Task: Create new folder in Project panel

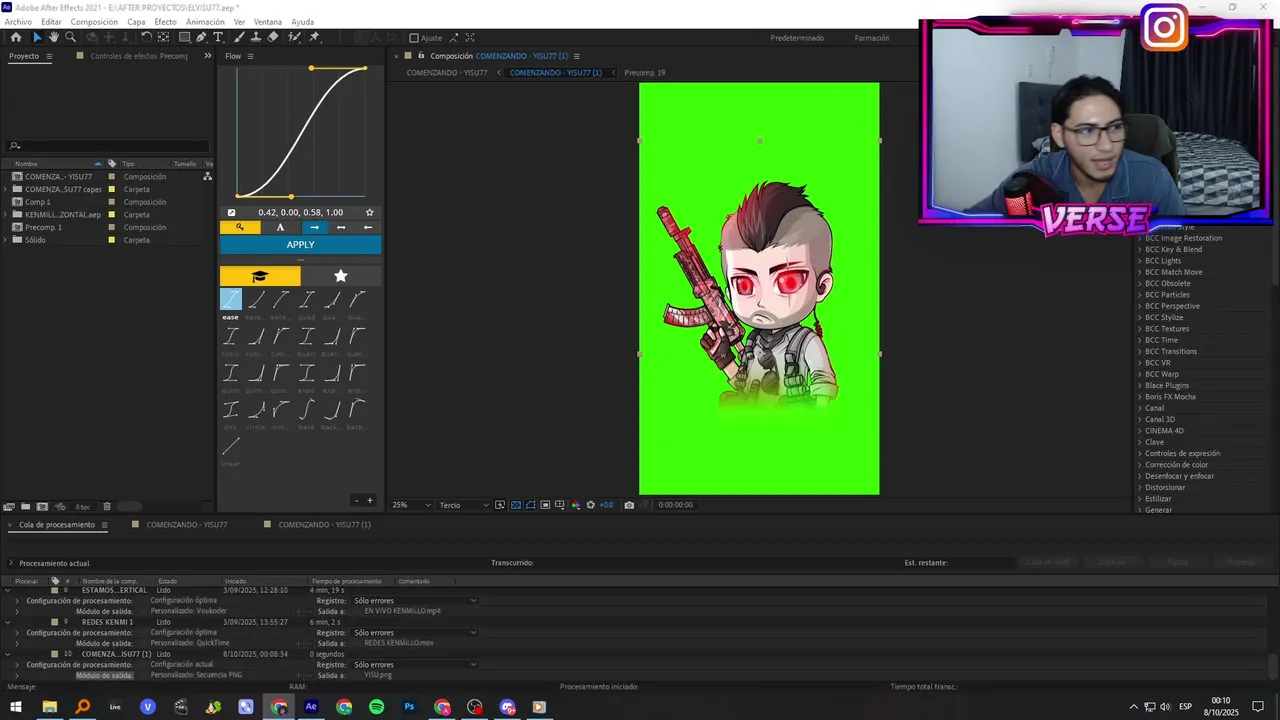Action: click(x=27, y=507)
